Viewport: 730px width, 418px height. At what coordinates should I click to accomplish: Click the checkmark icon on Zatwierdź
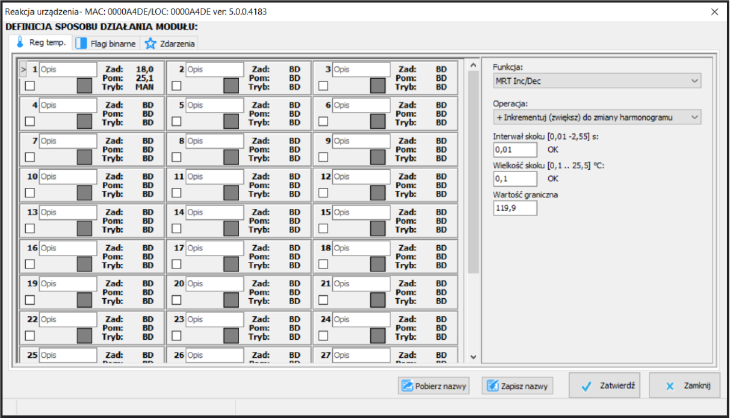587,386
